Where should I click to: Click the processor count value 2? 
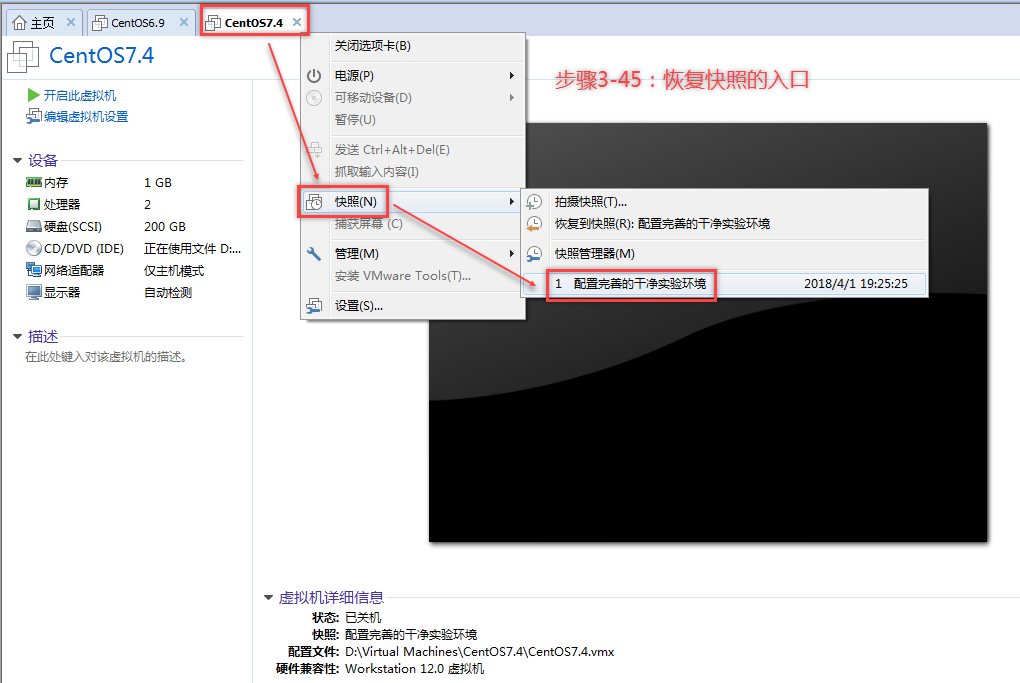click(148, 204)
